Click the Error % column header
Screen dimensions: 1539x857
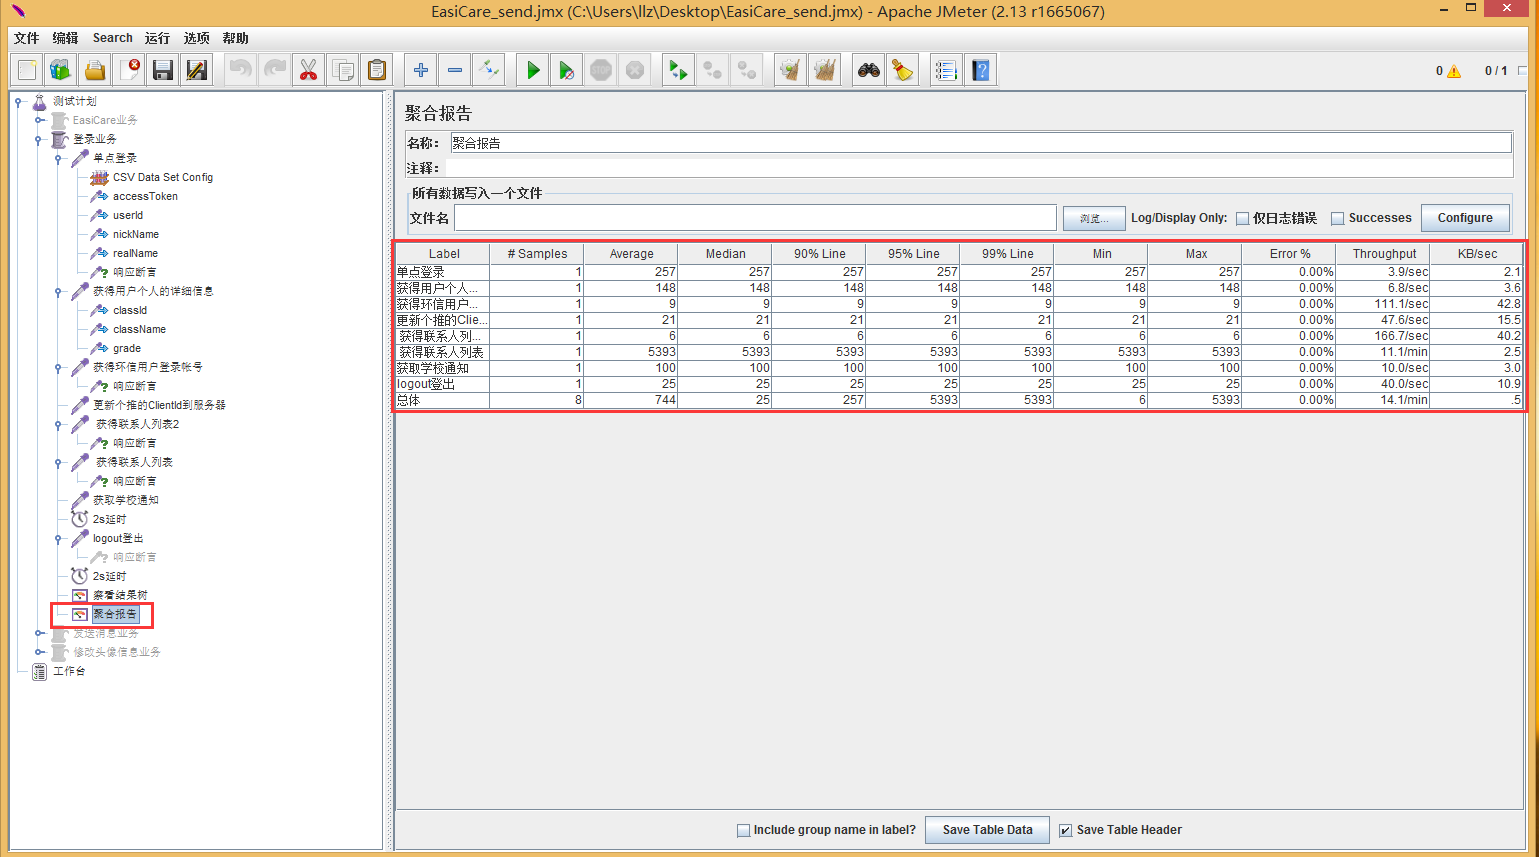[x=1290, y=254]
